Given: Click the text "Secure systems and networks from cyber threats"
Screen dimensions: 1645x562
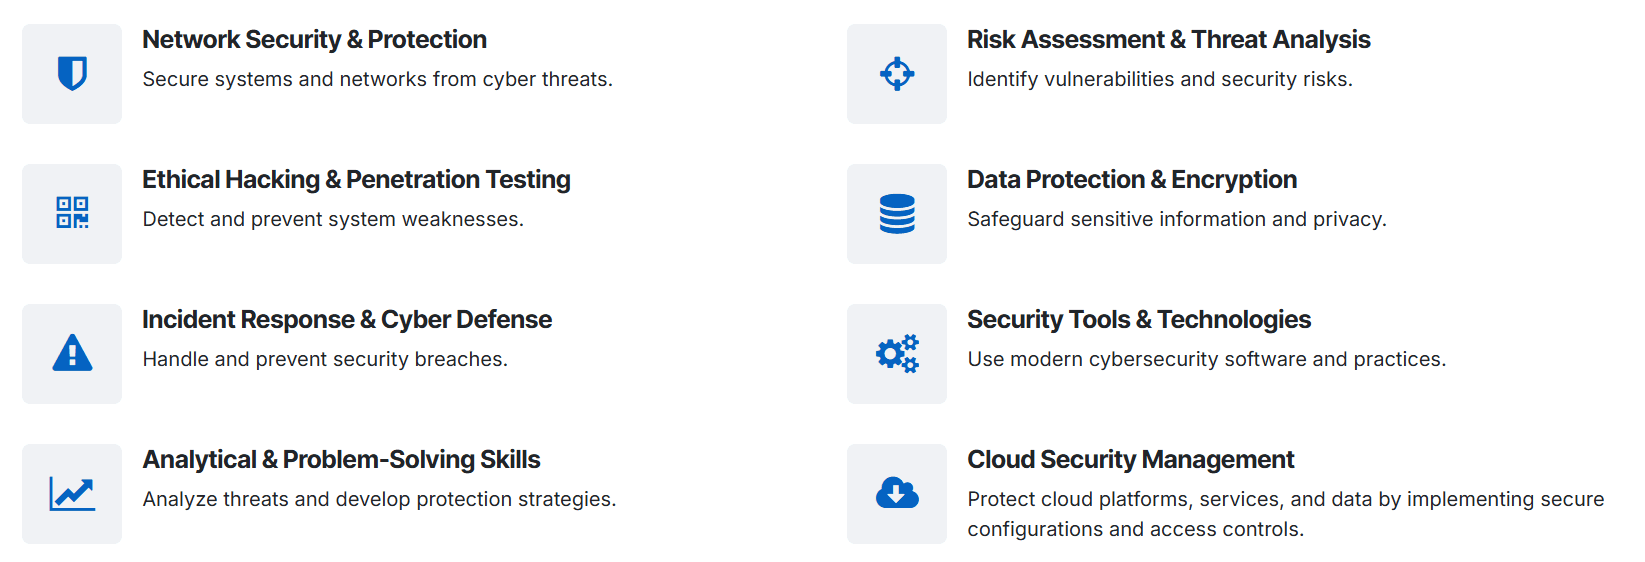Looking at the screenshot, I should pos(377,79).
